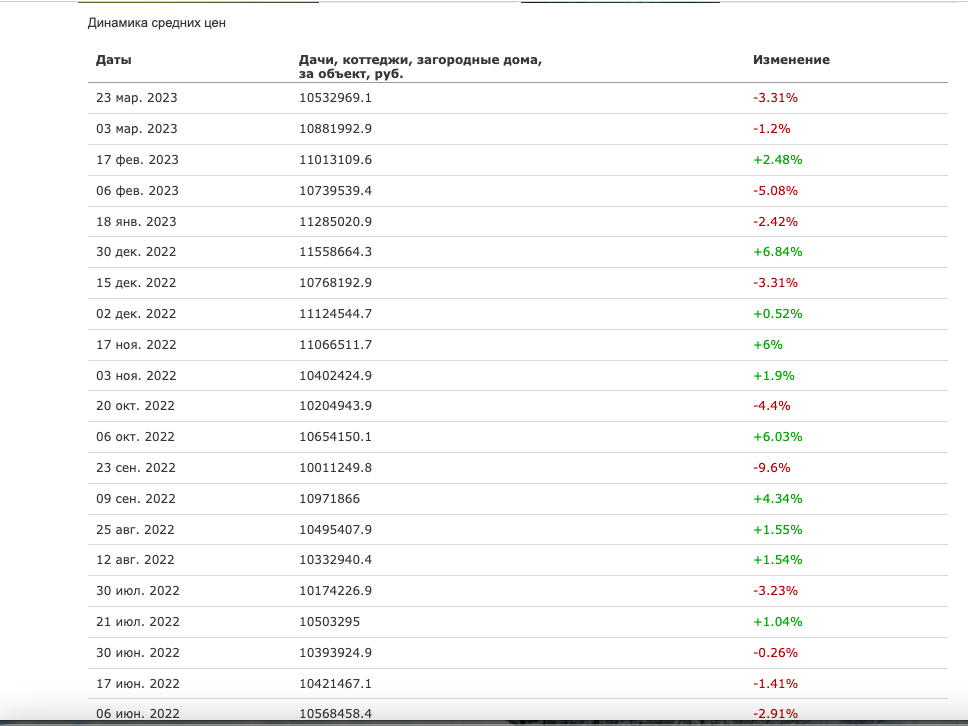
Task: Select price value 11285020.9
Action: (335, 221)
